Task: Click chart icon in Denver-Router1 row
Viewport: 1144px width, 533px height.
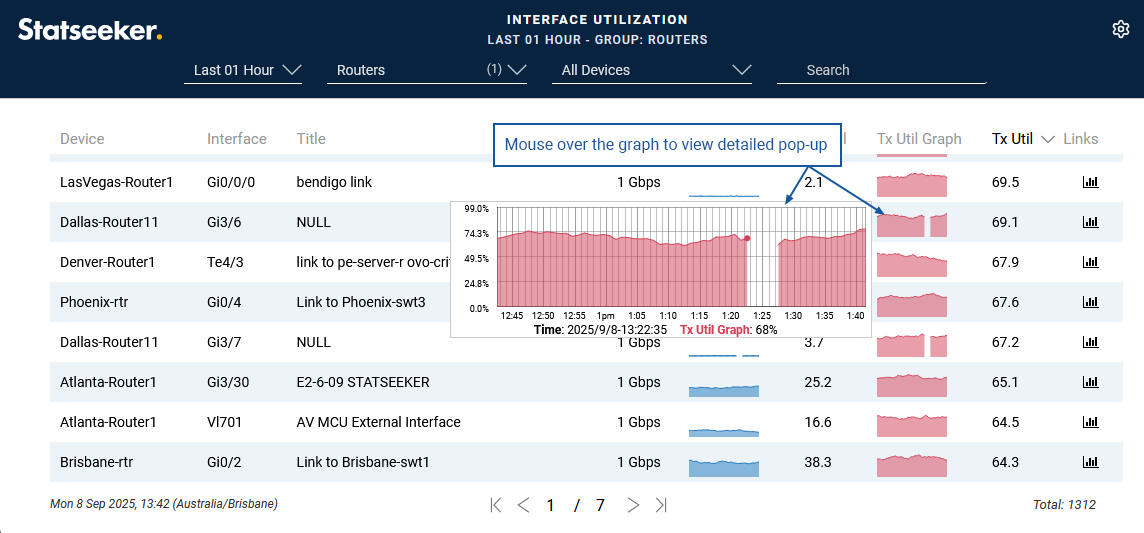Action: coord(1090,262)
